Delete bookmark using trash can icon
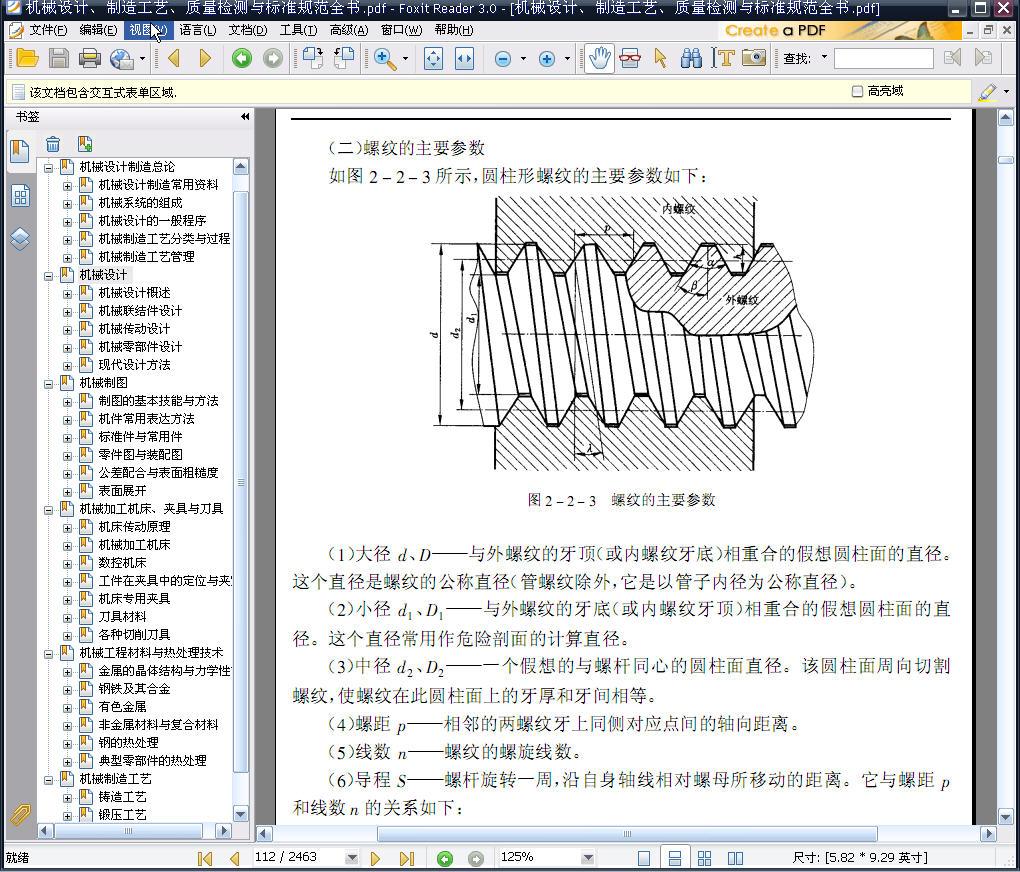Viewport: 1020px width, 872px height. click(x=53, y=144)
